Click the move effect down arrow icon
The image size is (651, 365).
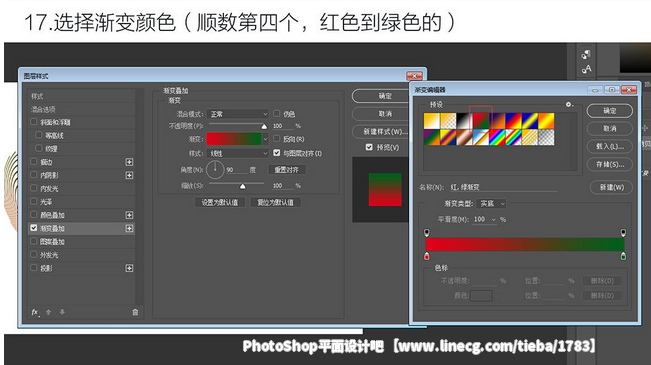[62, 312]
